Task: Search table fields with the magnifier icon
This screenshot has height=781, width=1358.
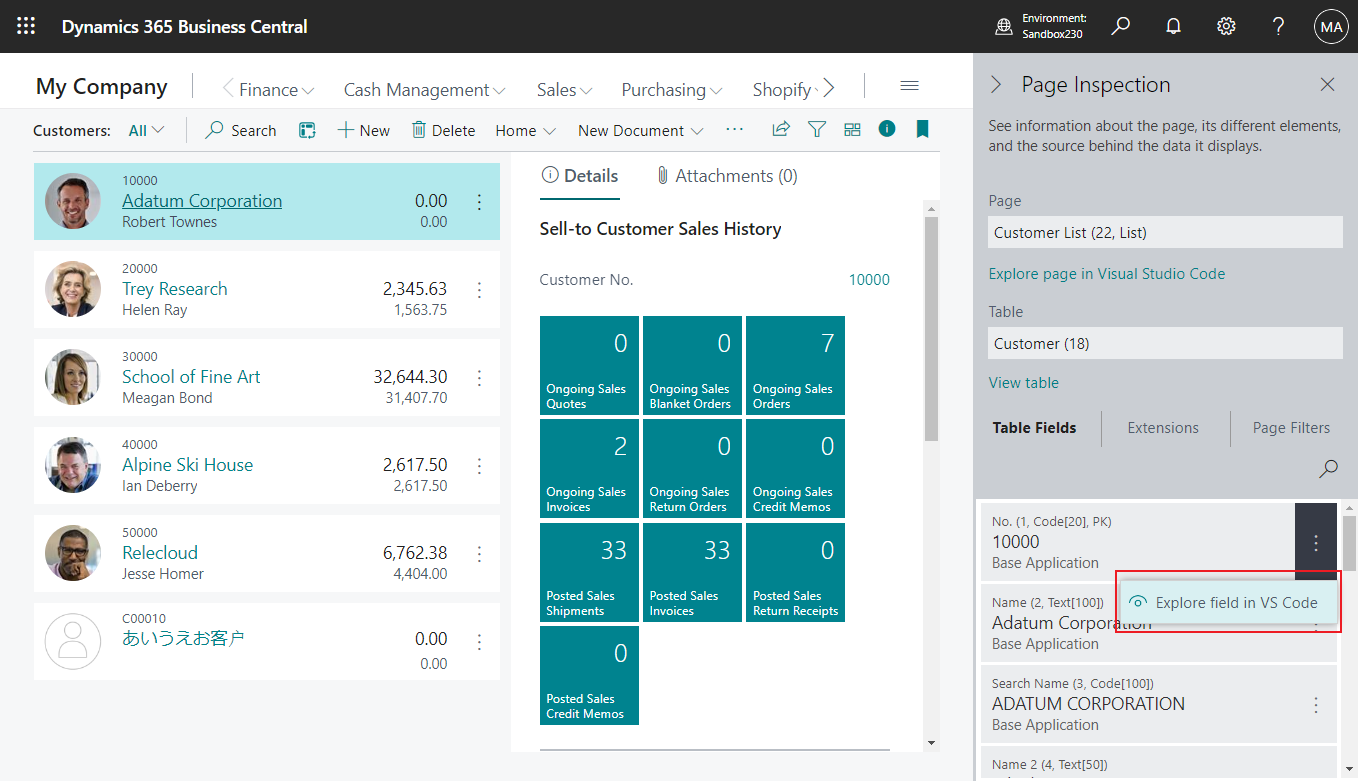Action: pos(1328,468)
